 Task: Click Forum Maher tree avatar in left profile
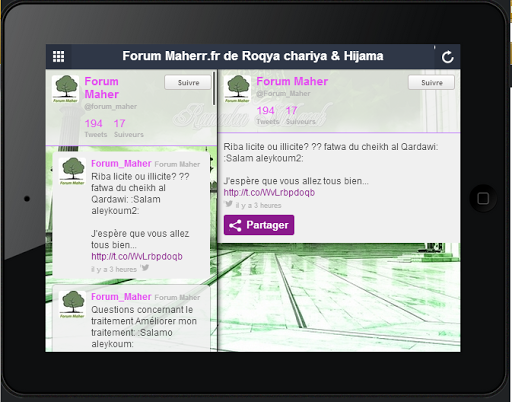coord(65,89)
